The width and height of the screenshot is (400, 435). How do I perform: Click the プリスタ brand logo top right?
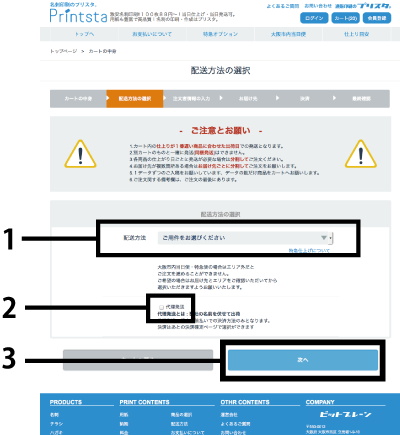[x=375, y=6]
